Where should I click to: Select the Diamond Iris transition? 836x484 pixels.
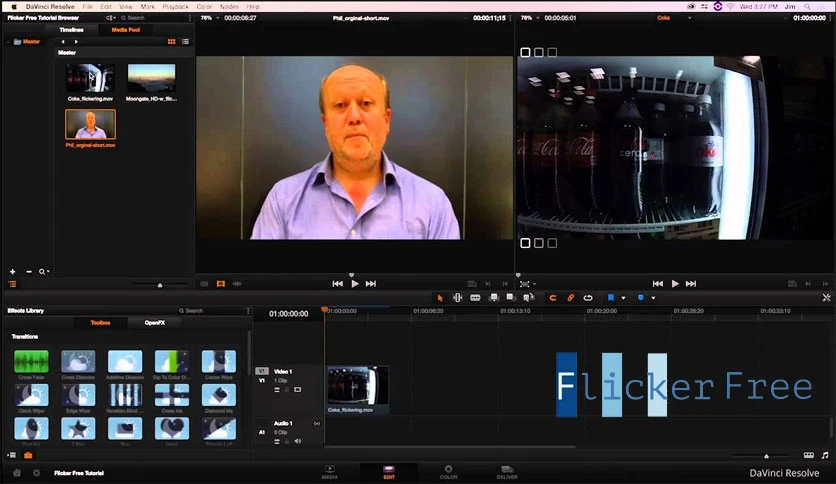coord(219,396)
